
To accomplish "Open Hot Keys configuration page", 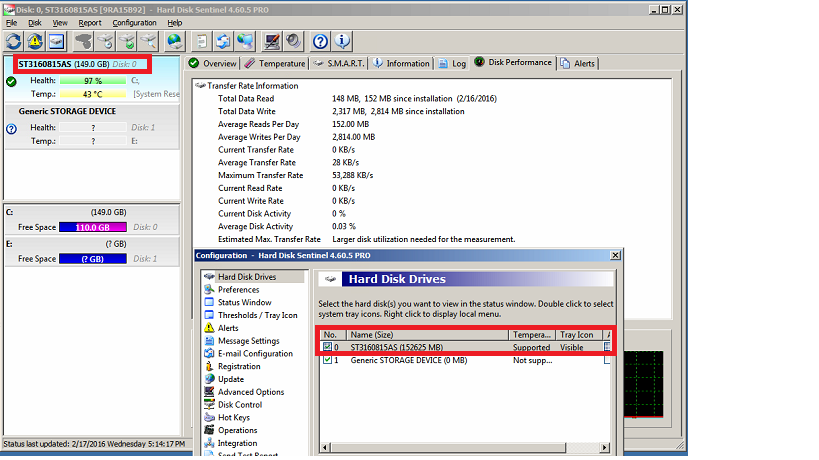I will click(x=233, y=417).
